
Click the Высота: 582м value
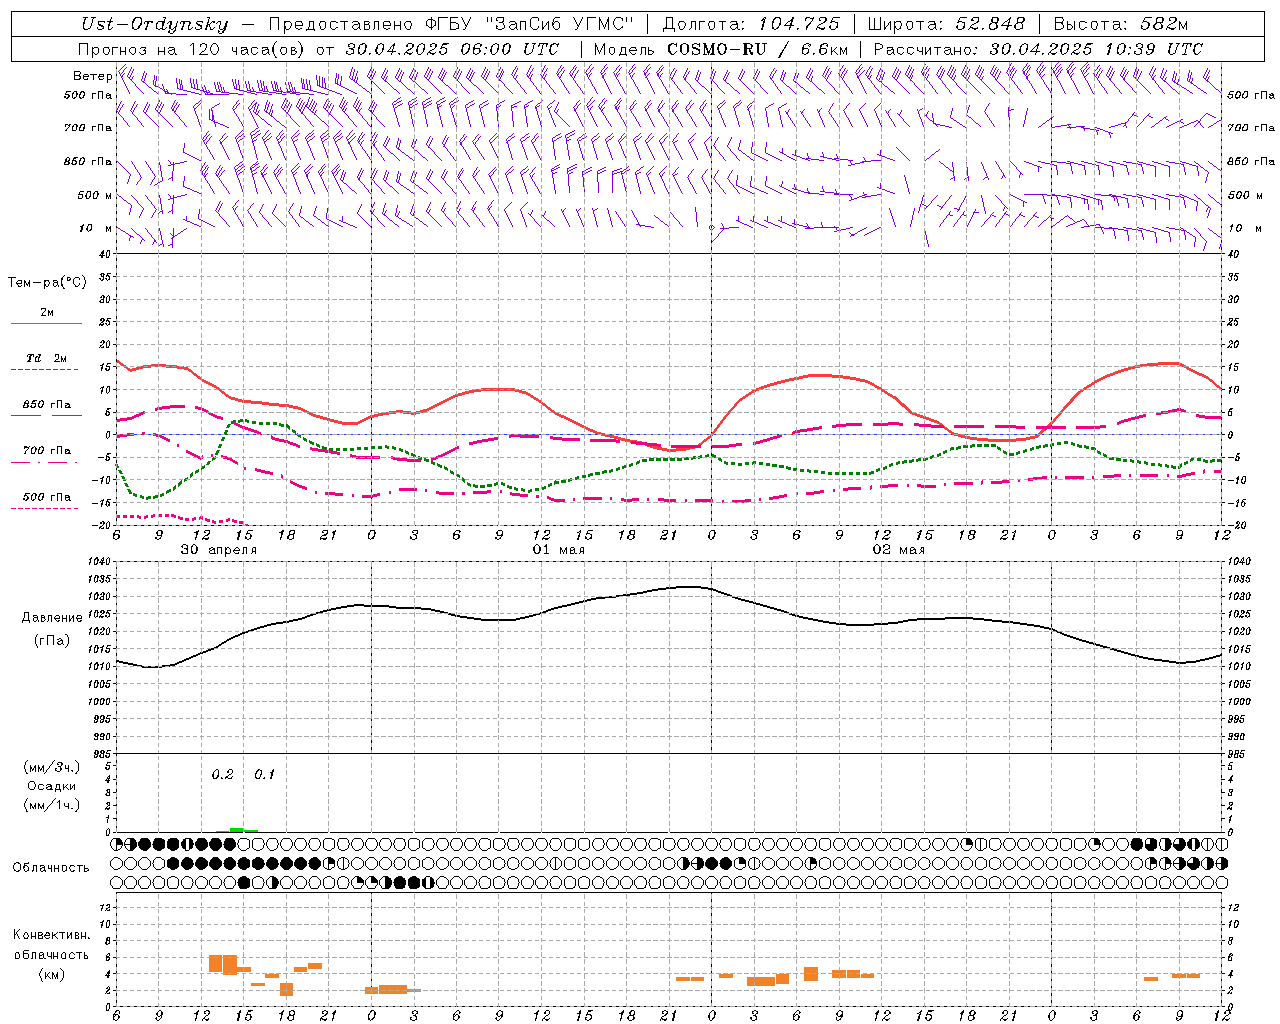[1120, 24]
